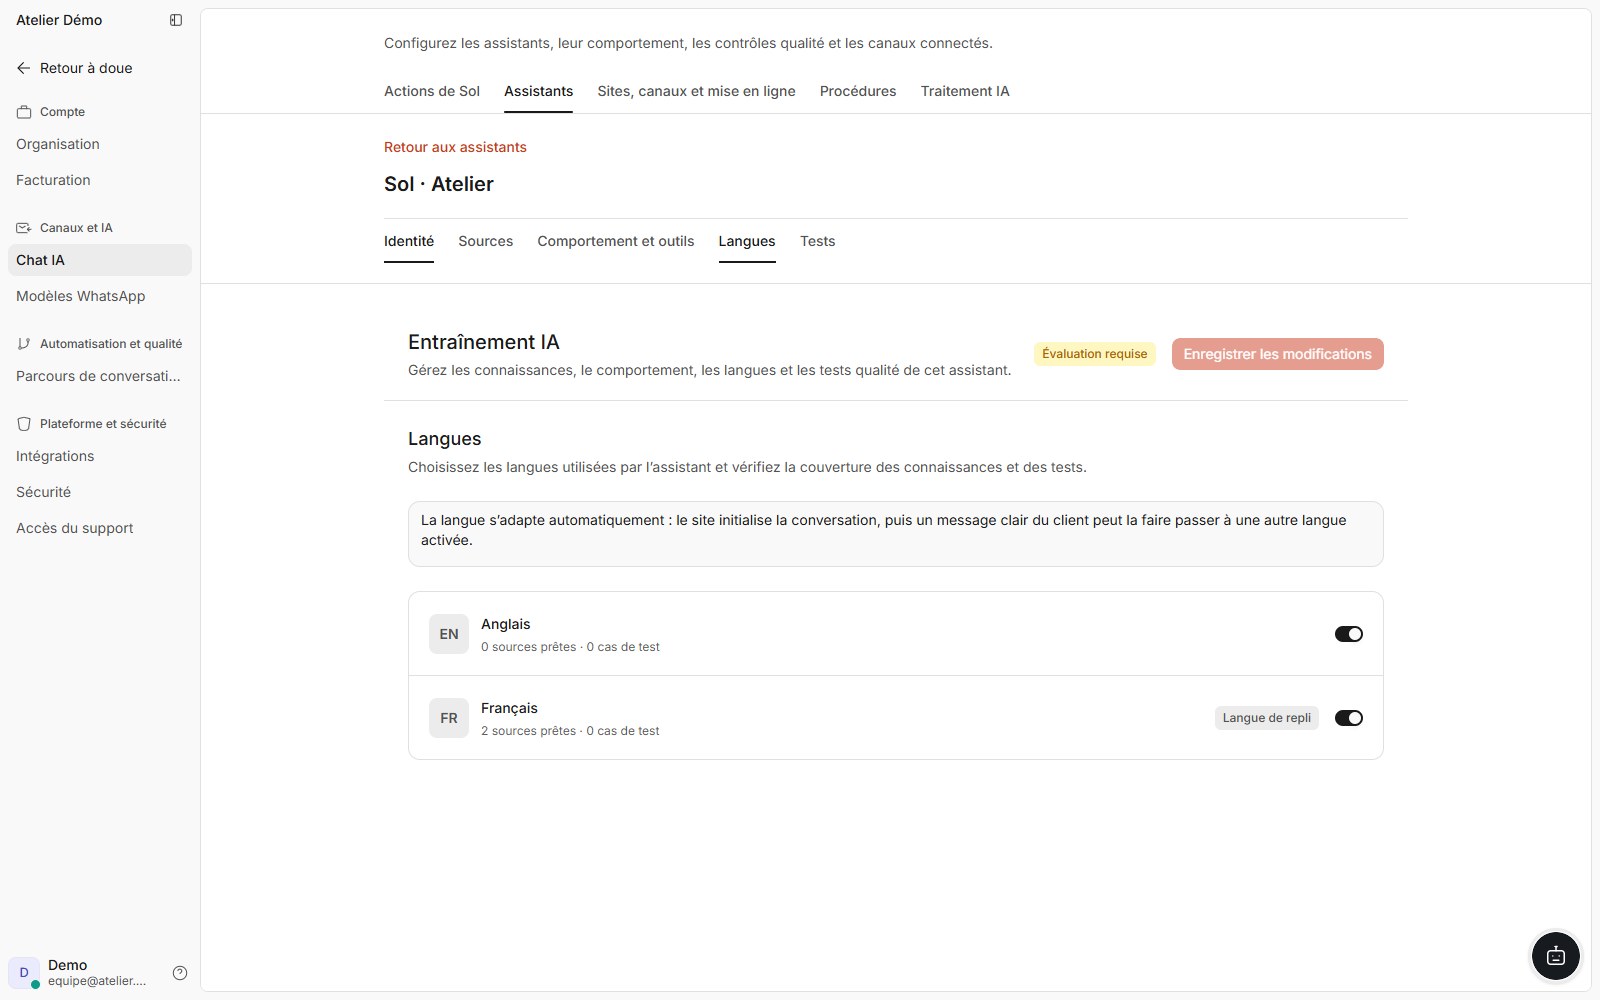
Task: Go to the Procédures tab
Action: [x=858, y=91]
